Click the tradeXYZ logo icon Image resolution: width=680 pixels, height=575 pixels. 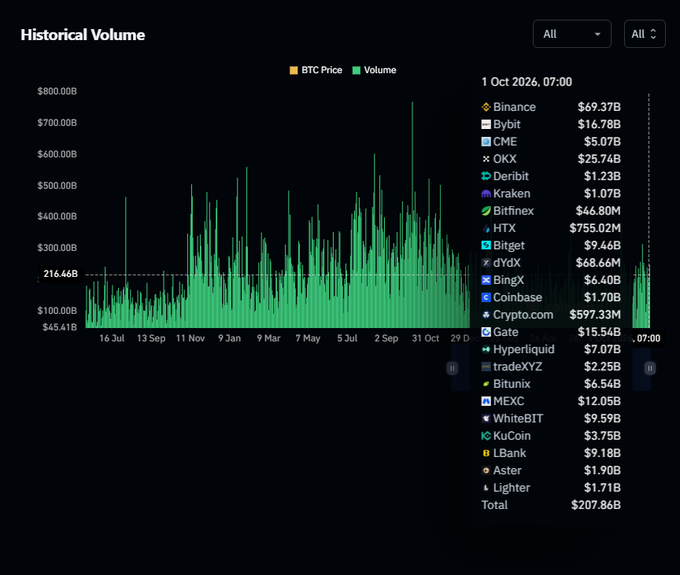(486, 367)
